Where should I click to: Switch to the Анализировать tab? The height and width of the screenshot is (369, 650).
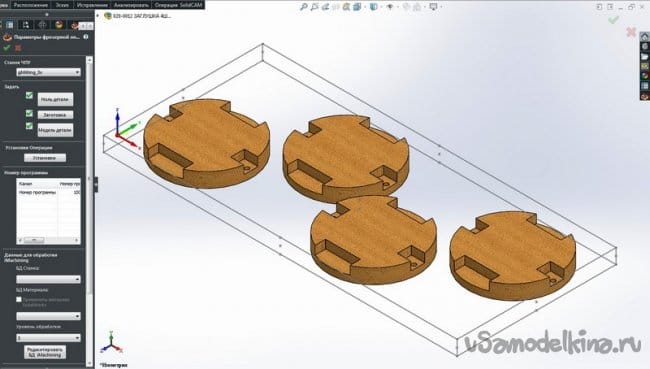coord(131,5)
